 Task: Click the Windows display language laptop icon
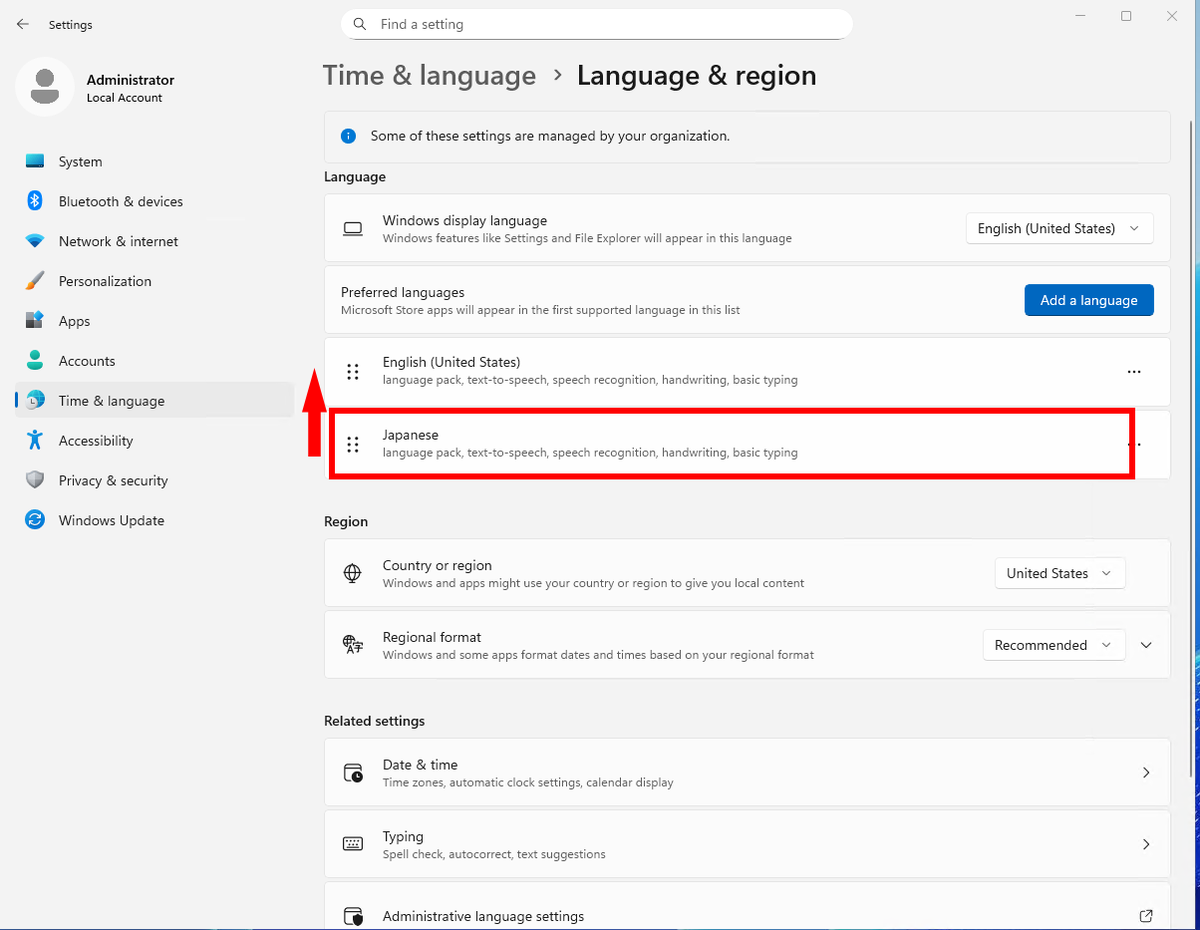click(x=352, y=229)
